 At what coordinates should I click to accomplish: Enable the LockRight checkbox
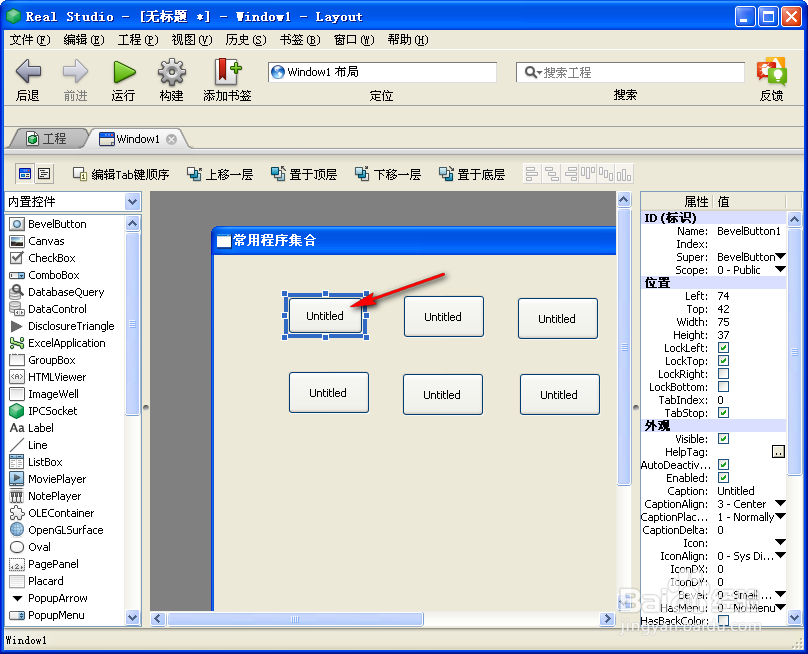(723, 374)
